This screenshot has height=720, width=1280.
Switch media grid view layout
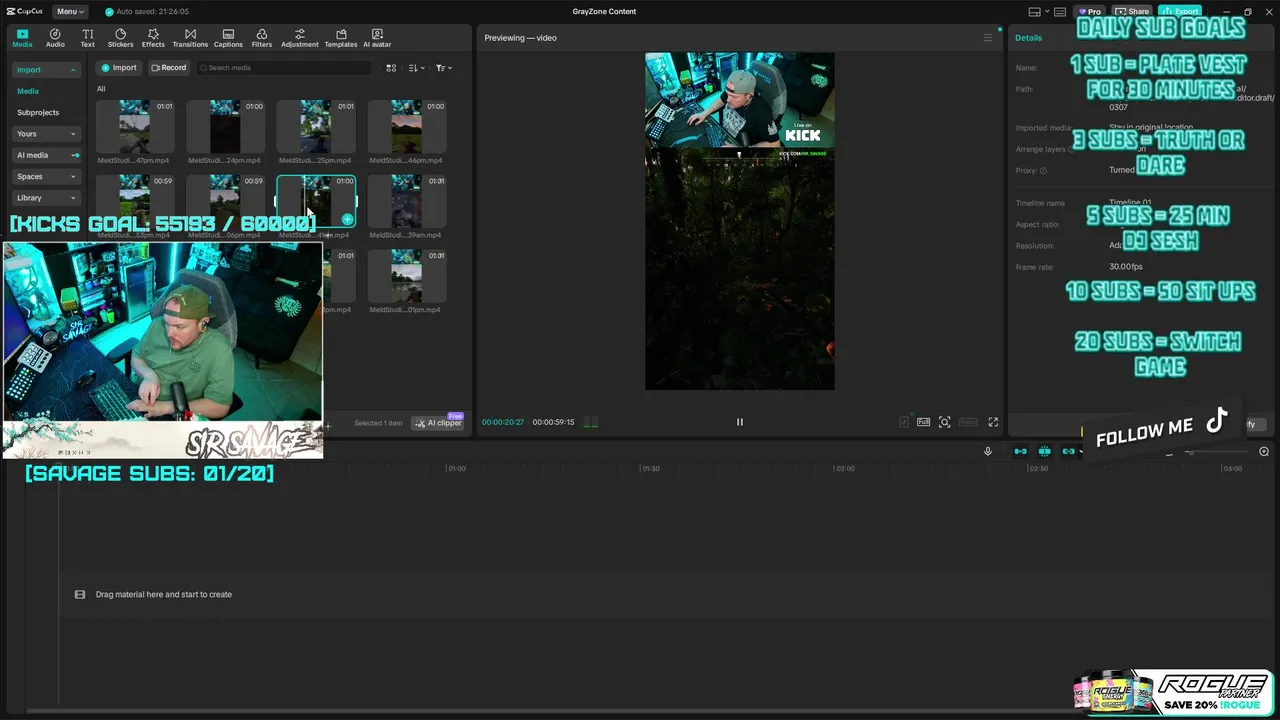[391, 68]
